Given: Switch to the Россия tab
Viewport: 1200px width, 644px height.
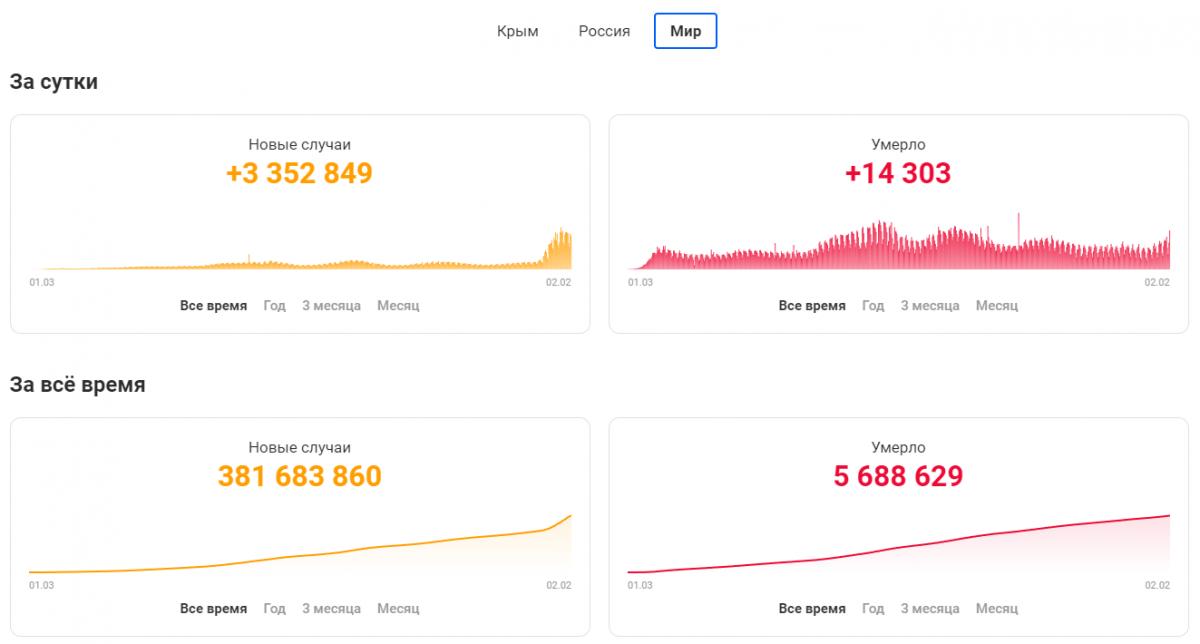Looking at the screenshot, I should pos(604,31).
